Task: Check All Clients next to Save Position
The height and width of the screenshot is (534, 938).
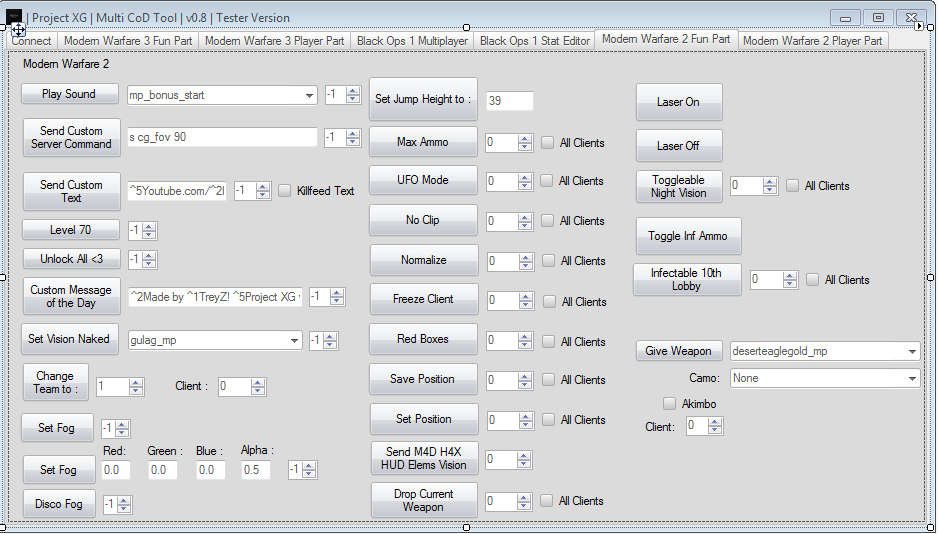Action: tap(547, 380)
